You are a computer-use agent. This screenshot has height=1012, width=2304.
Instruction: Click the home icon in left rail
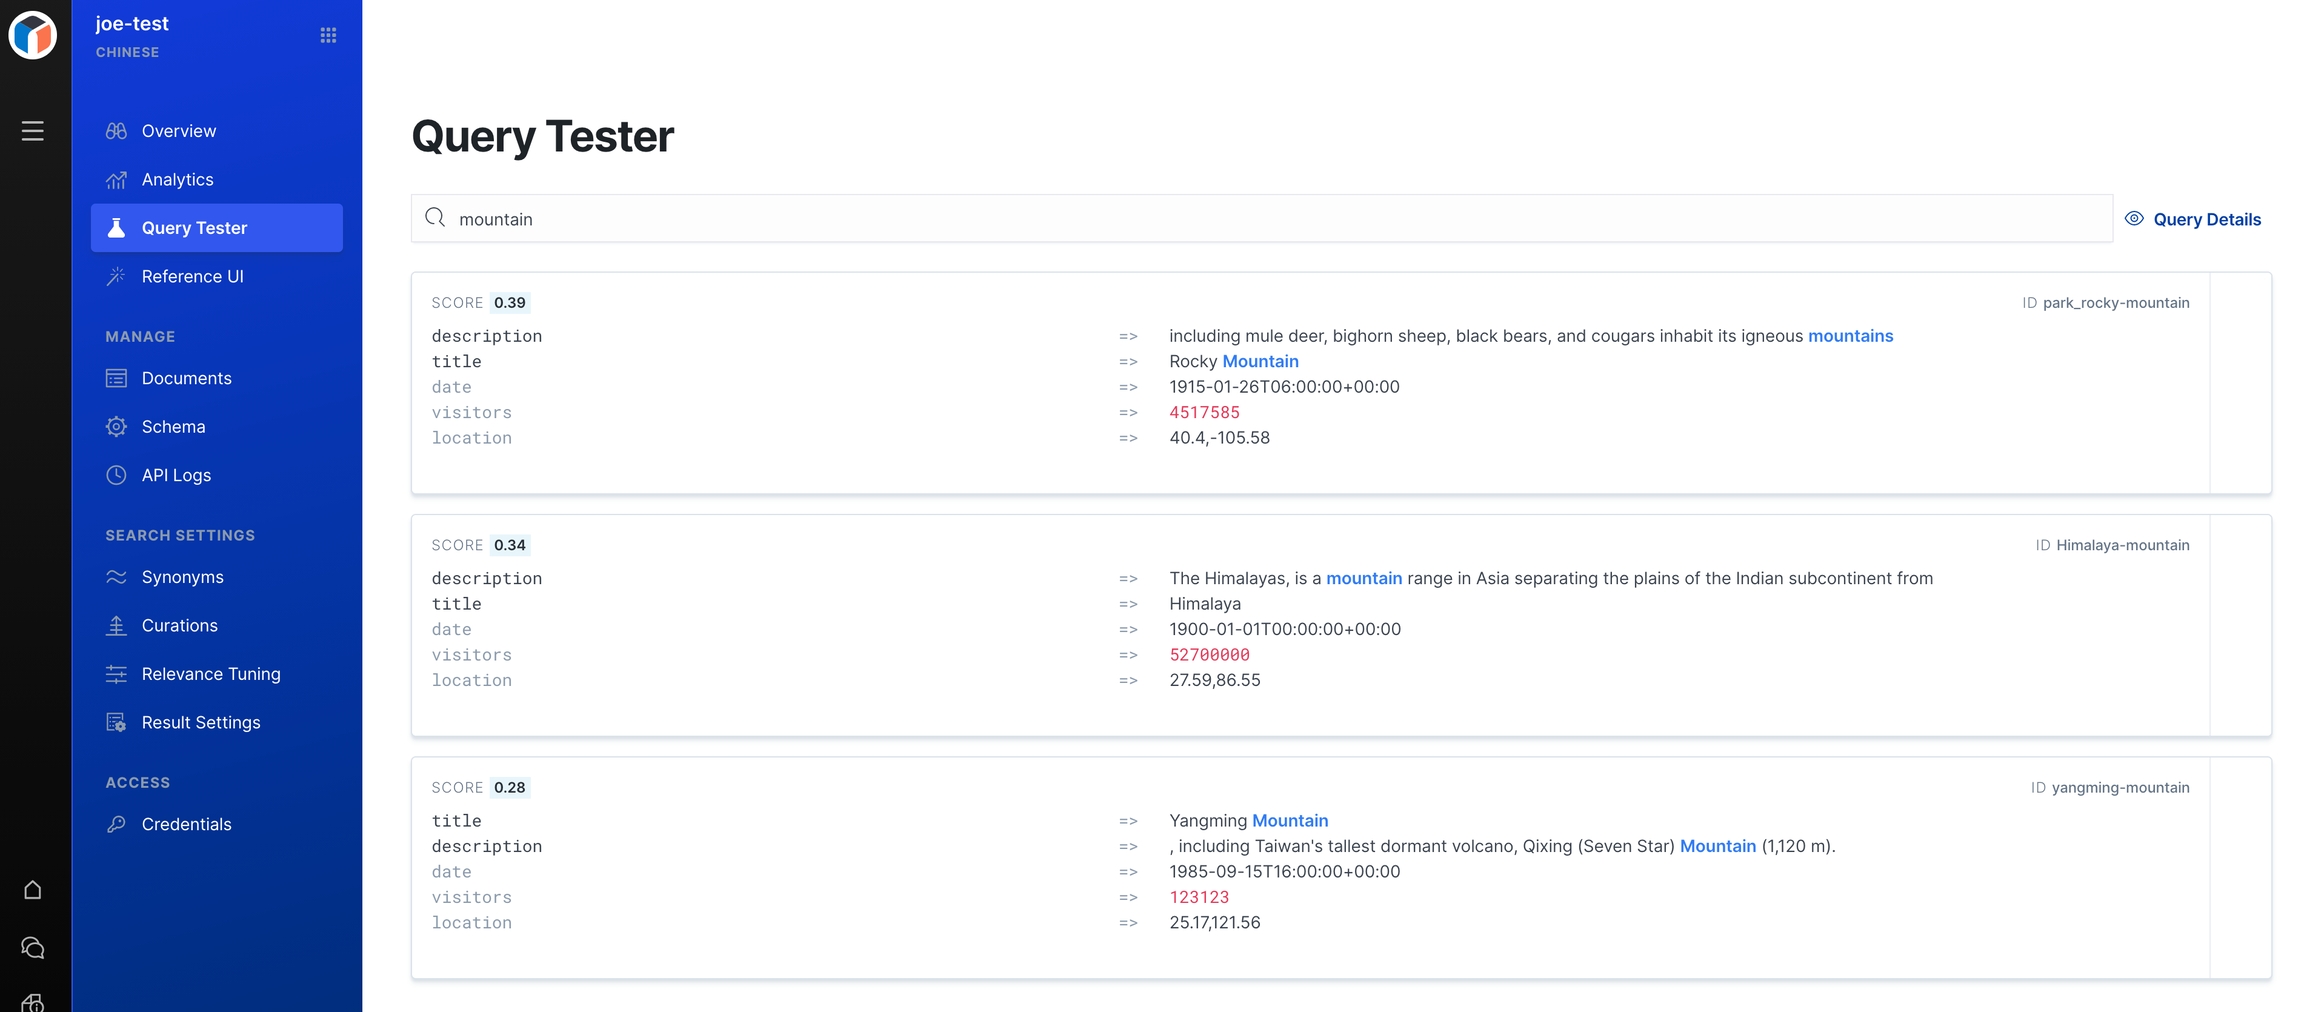tap(33, 890)
